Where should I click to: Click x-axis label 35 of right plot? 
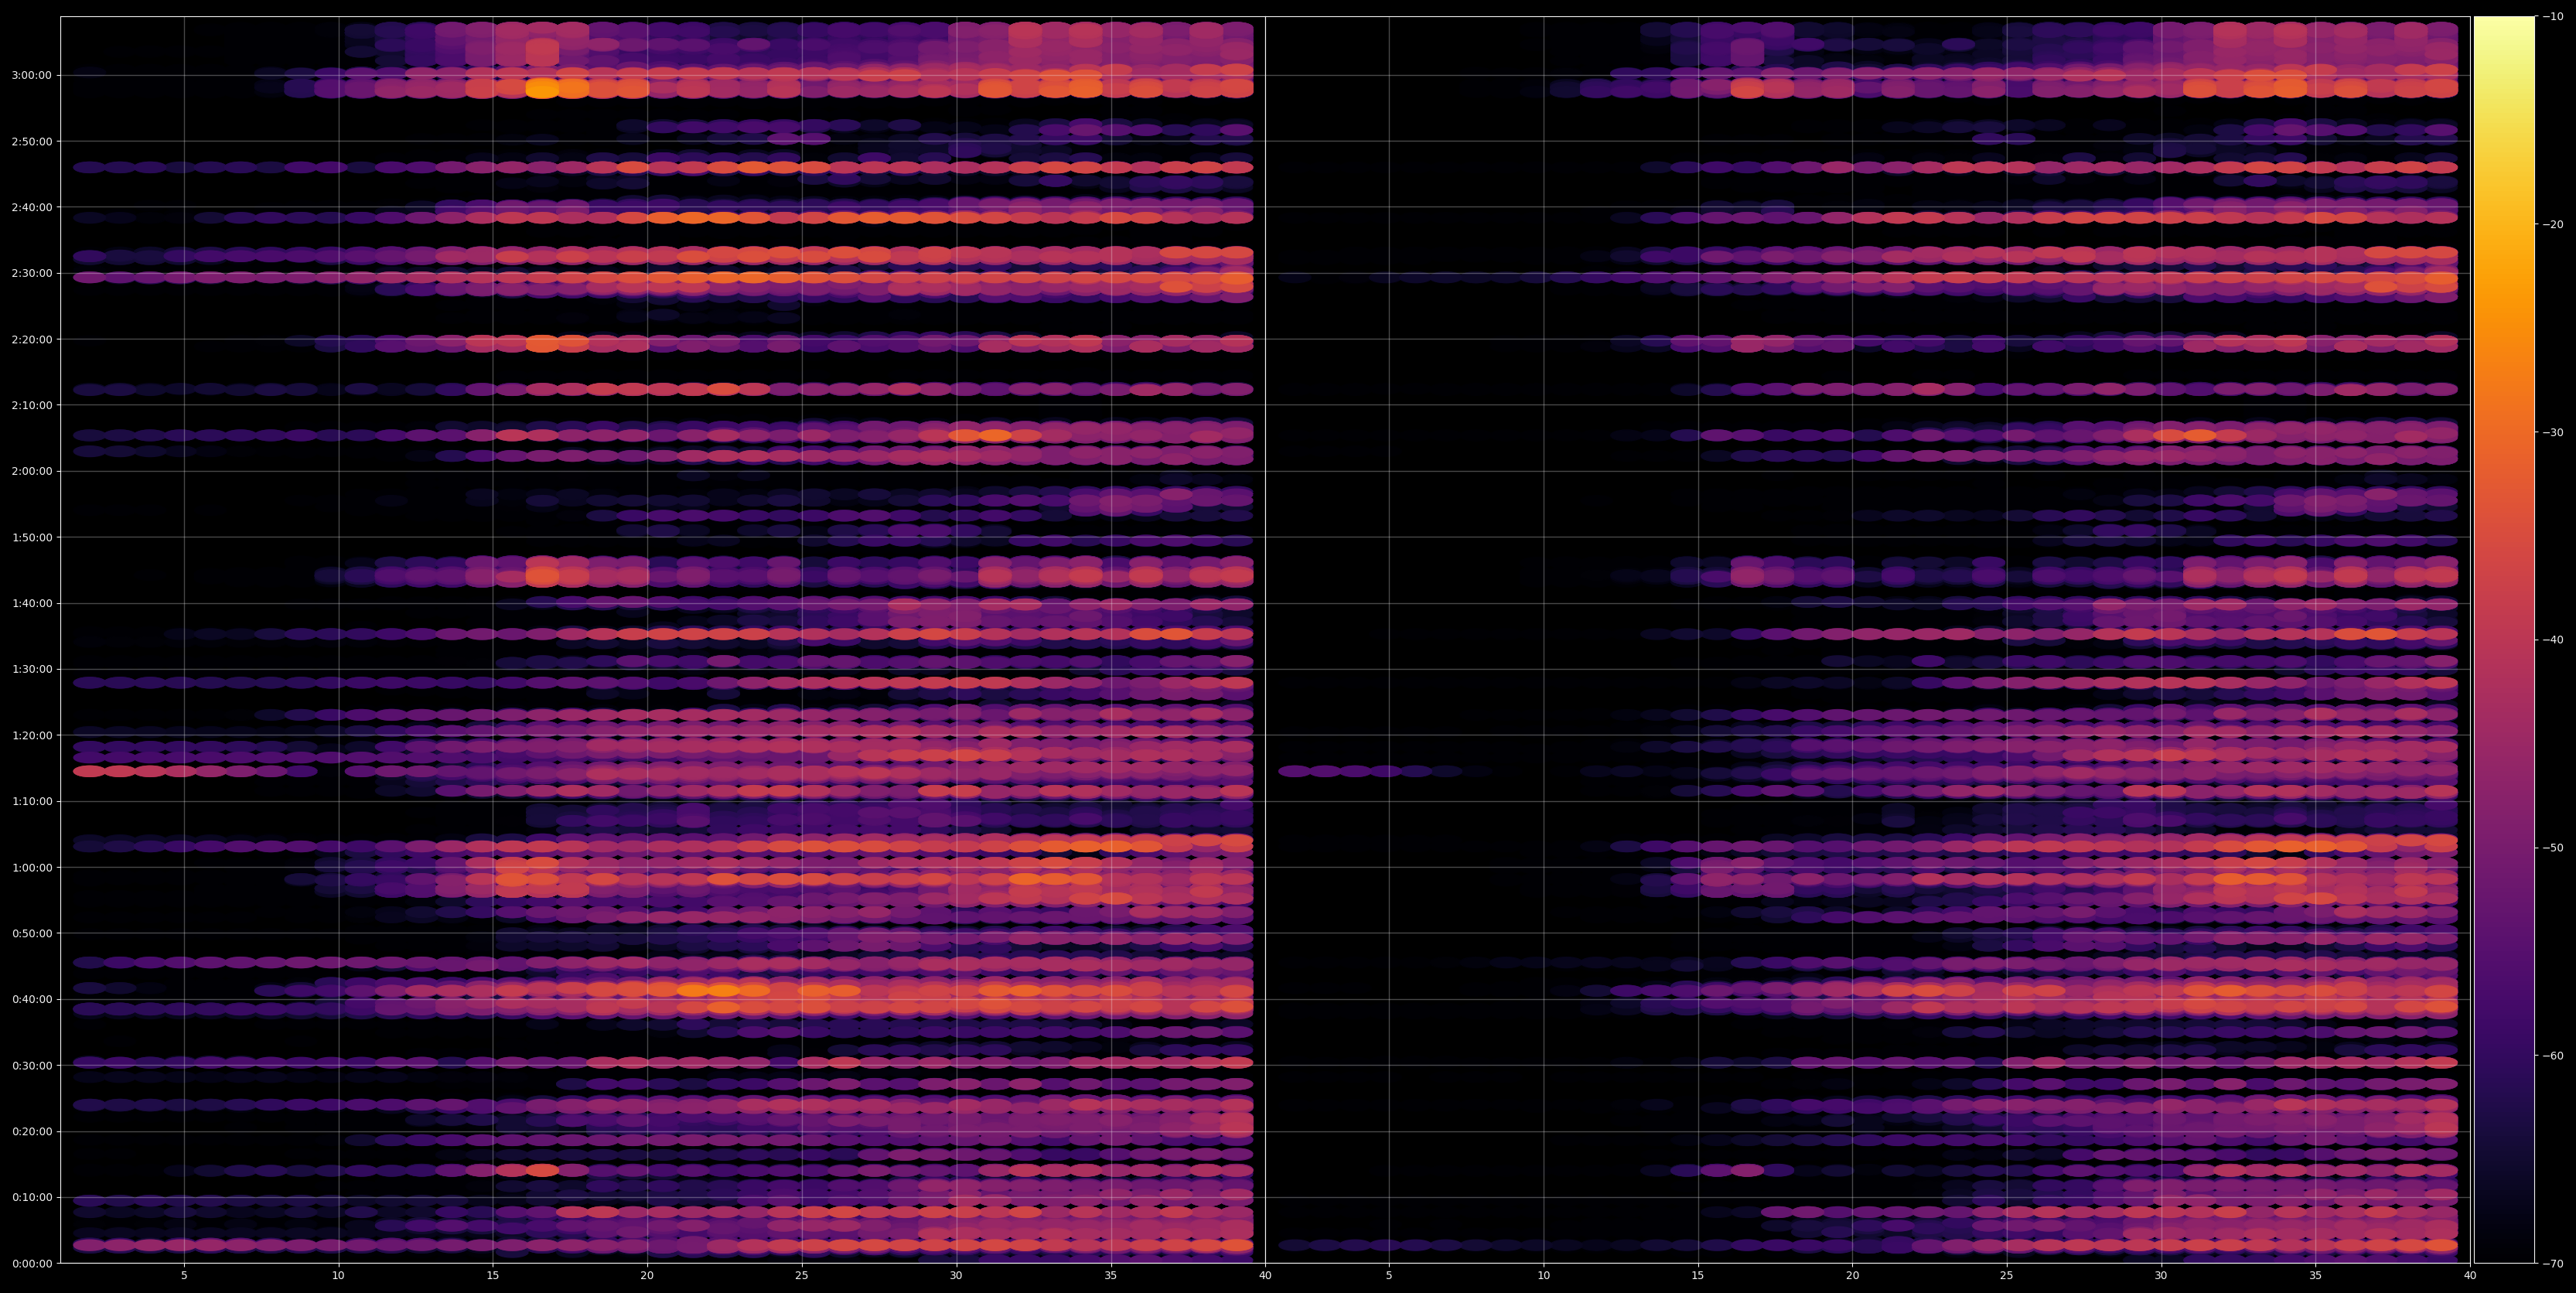pos(2316,1276)
